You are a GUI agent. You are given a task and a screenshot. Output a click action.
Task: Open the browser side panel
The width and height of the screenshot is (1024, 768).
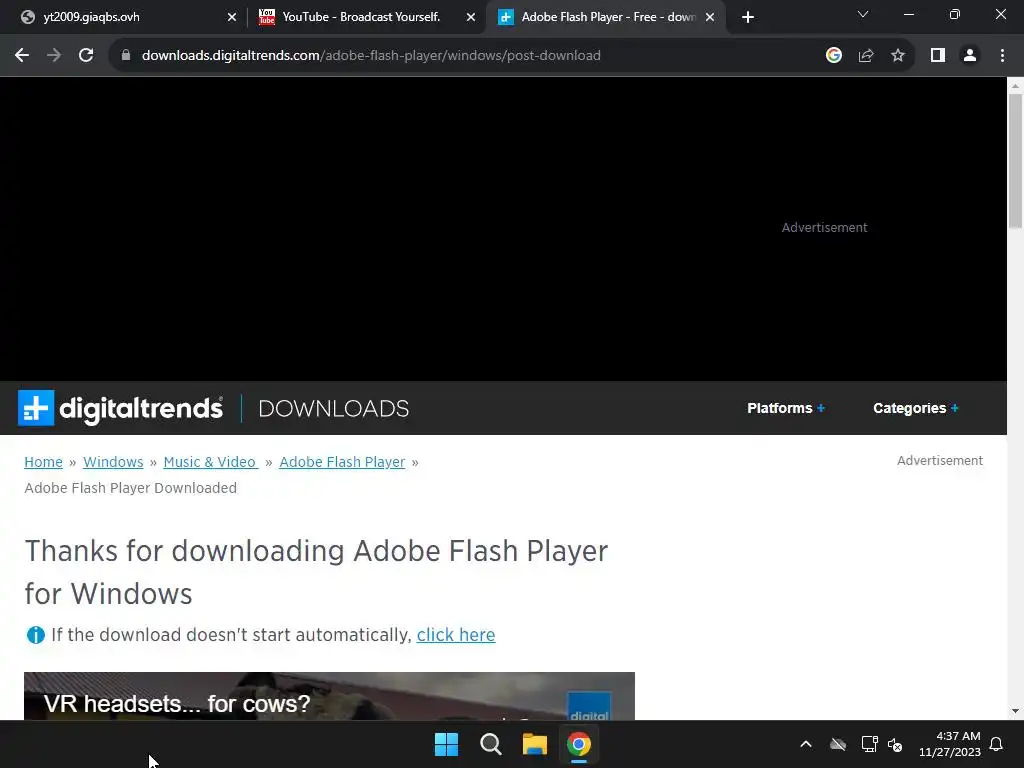click(938, 56)
